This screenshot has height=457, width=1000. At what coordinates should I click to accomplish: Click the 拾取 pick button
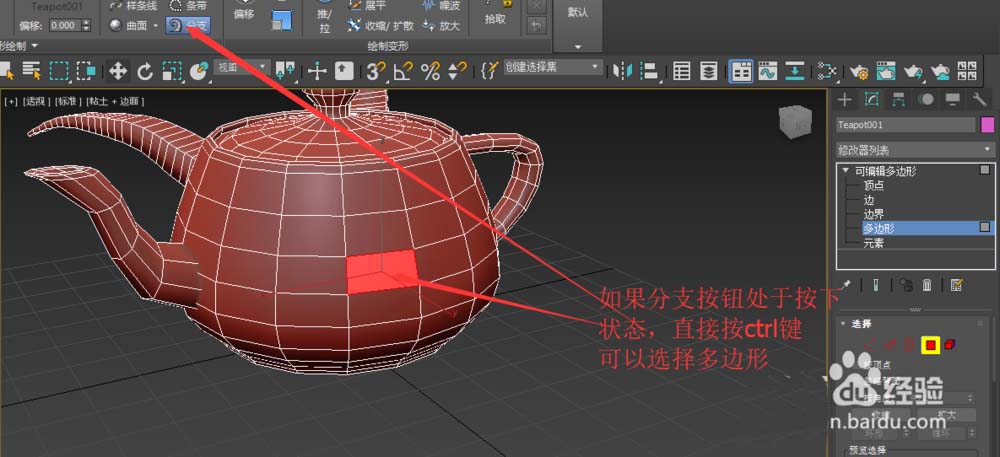pos(495,13)
